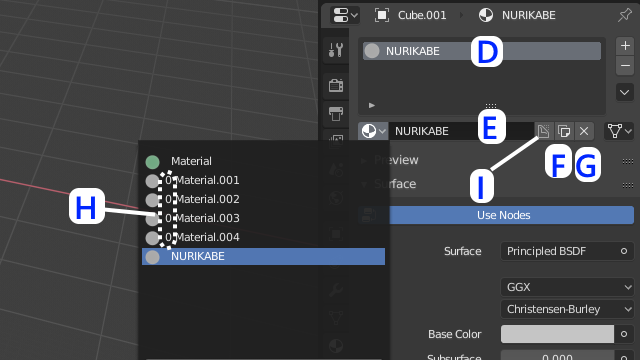Open the browse material sphere dropdown
This screenshot has width=640, height=360.
(x=373, y=131)
